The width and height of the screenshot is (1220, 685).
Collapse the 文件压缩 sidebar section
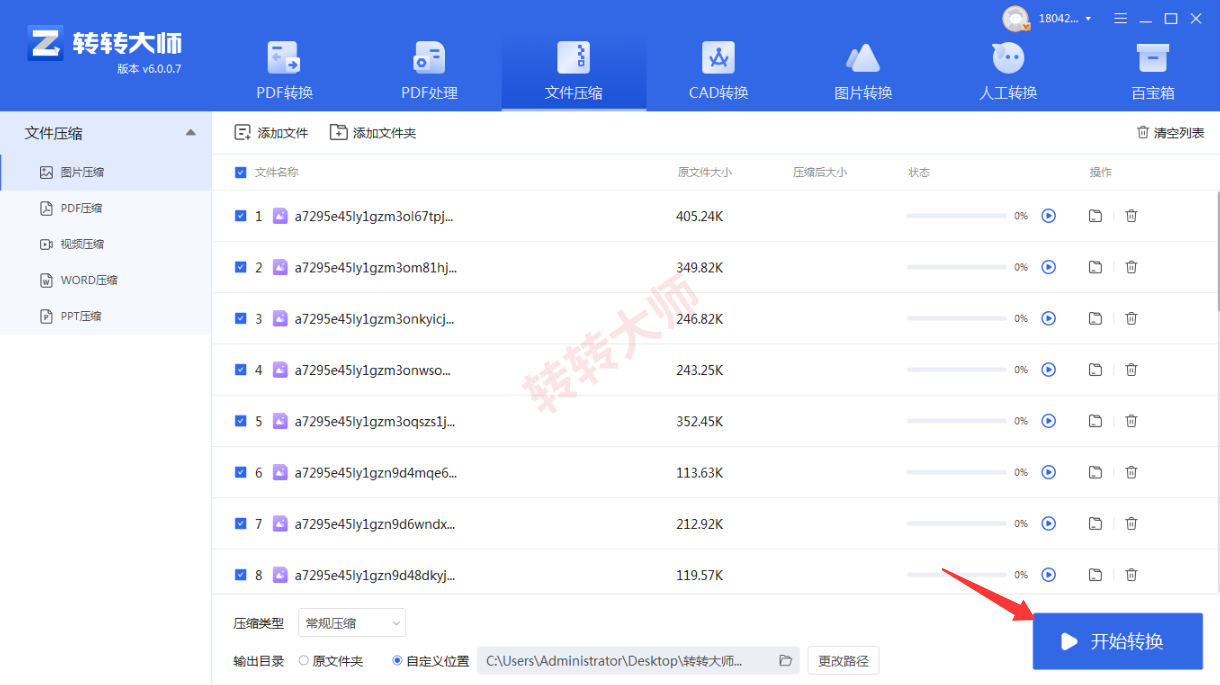191,133
